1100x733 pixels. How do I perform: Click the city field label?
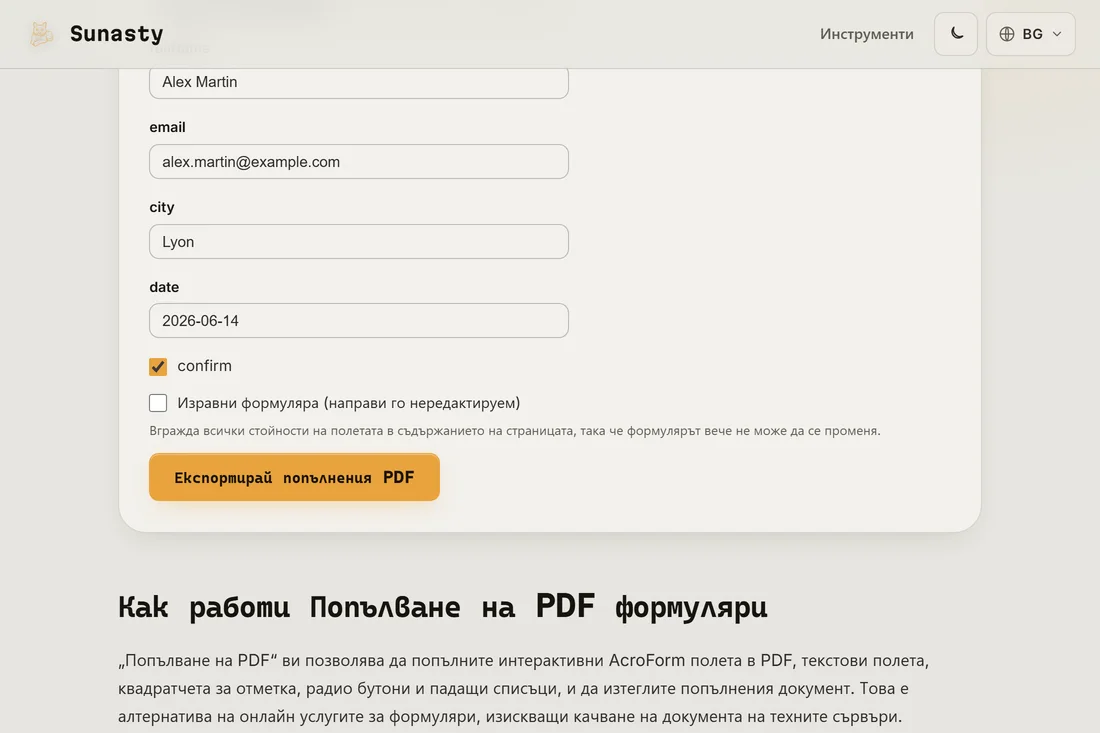(x=161, y=207)
